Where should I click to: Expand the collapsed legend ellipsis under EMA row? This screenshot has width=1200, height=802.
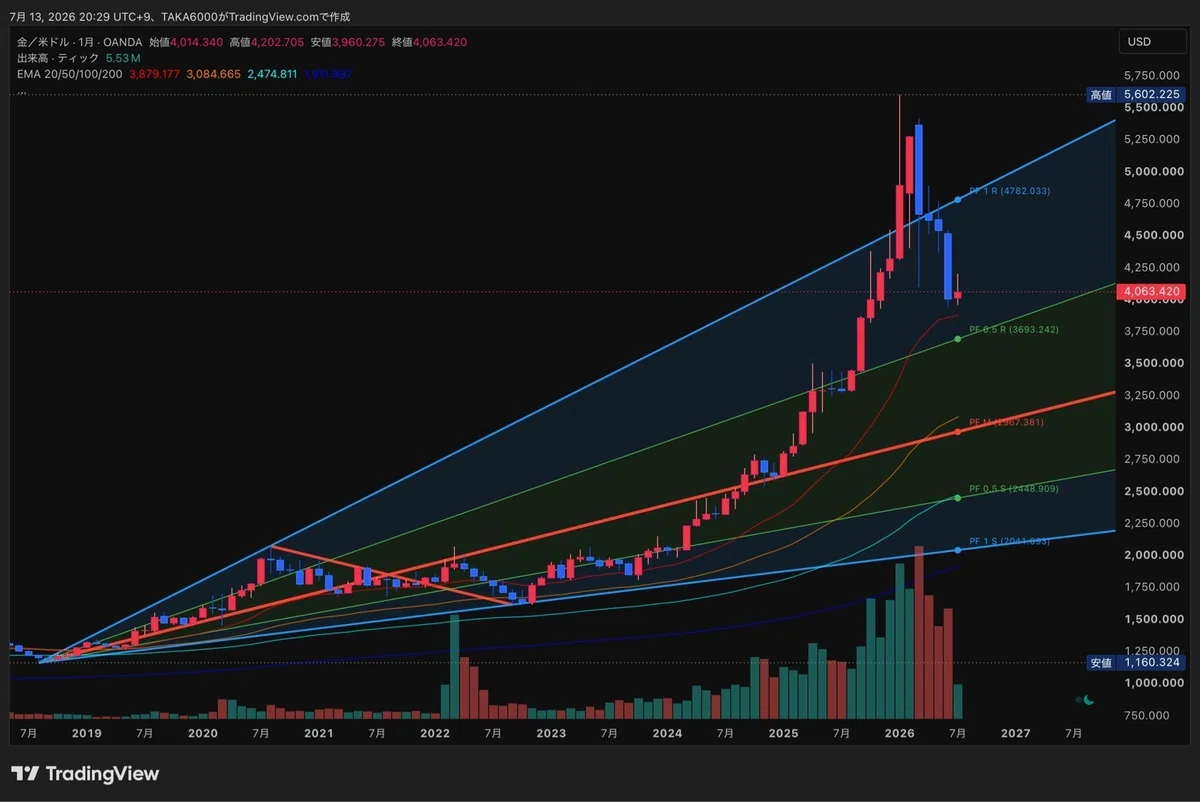click(21, 91)
